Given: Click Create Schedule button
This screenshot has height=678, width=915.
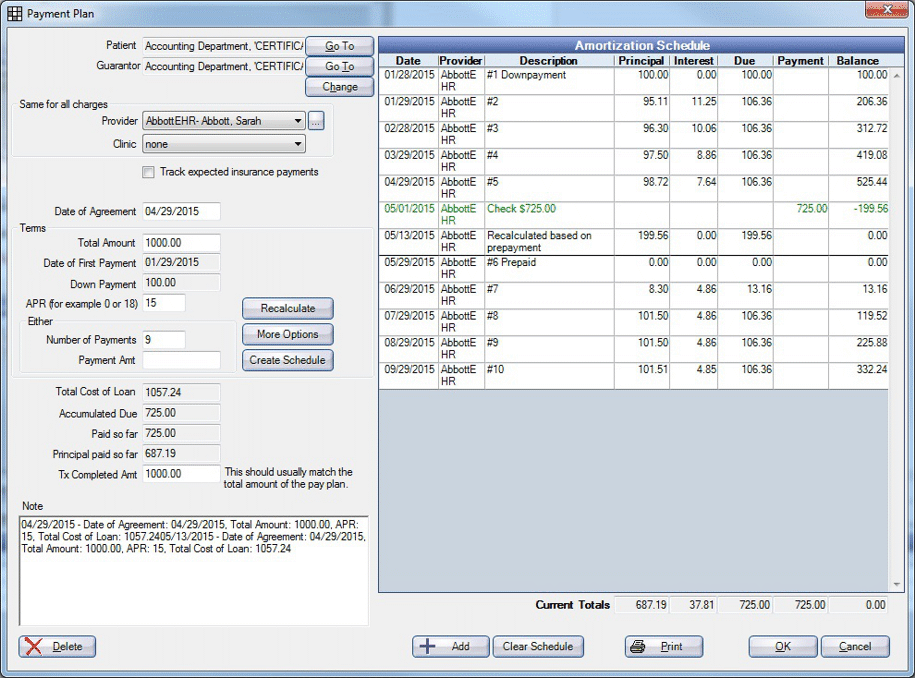Looking at the screenshot, I should pyautogui.click(x=287, y=360).
